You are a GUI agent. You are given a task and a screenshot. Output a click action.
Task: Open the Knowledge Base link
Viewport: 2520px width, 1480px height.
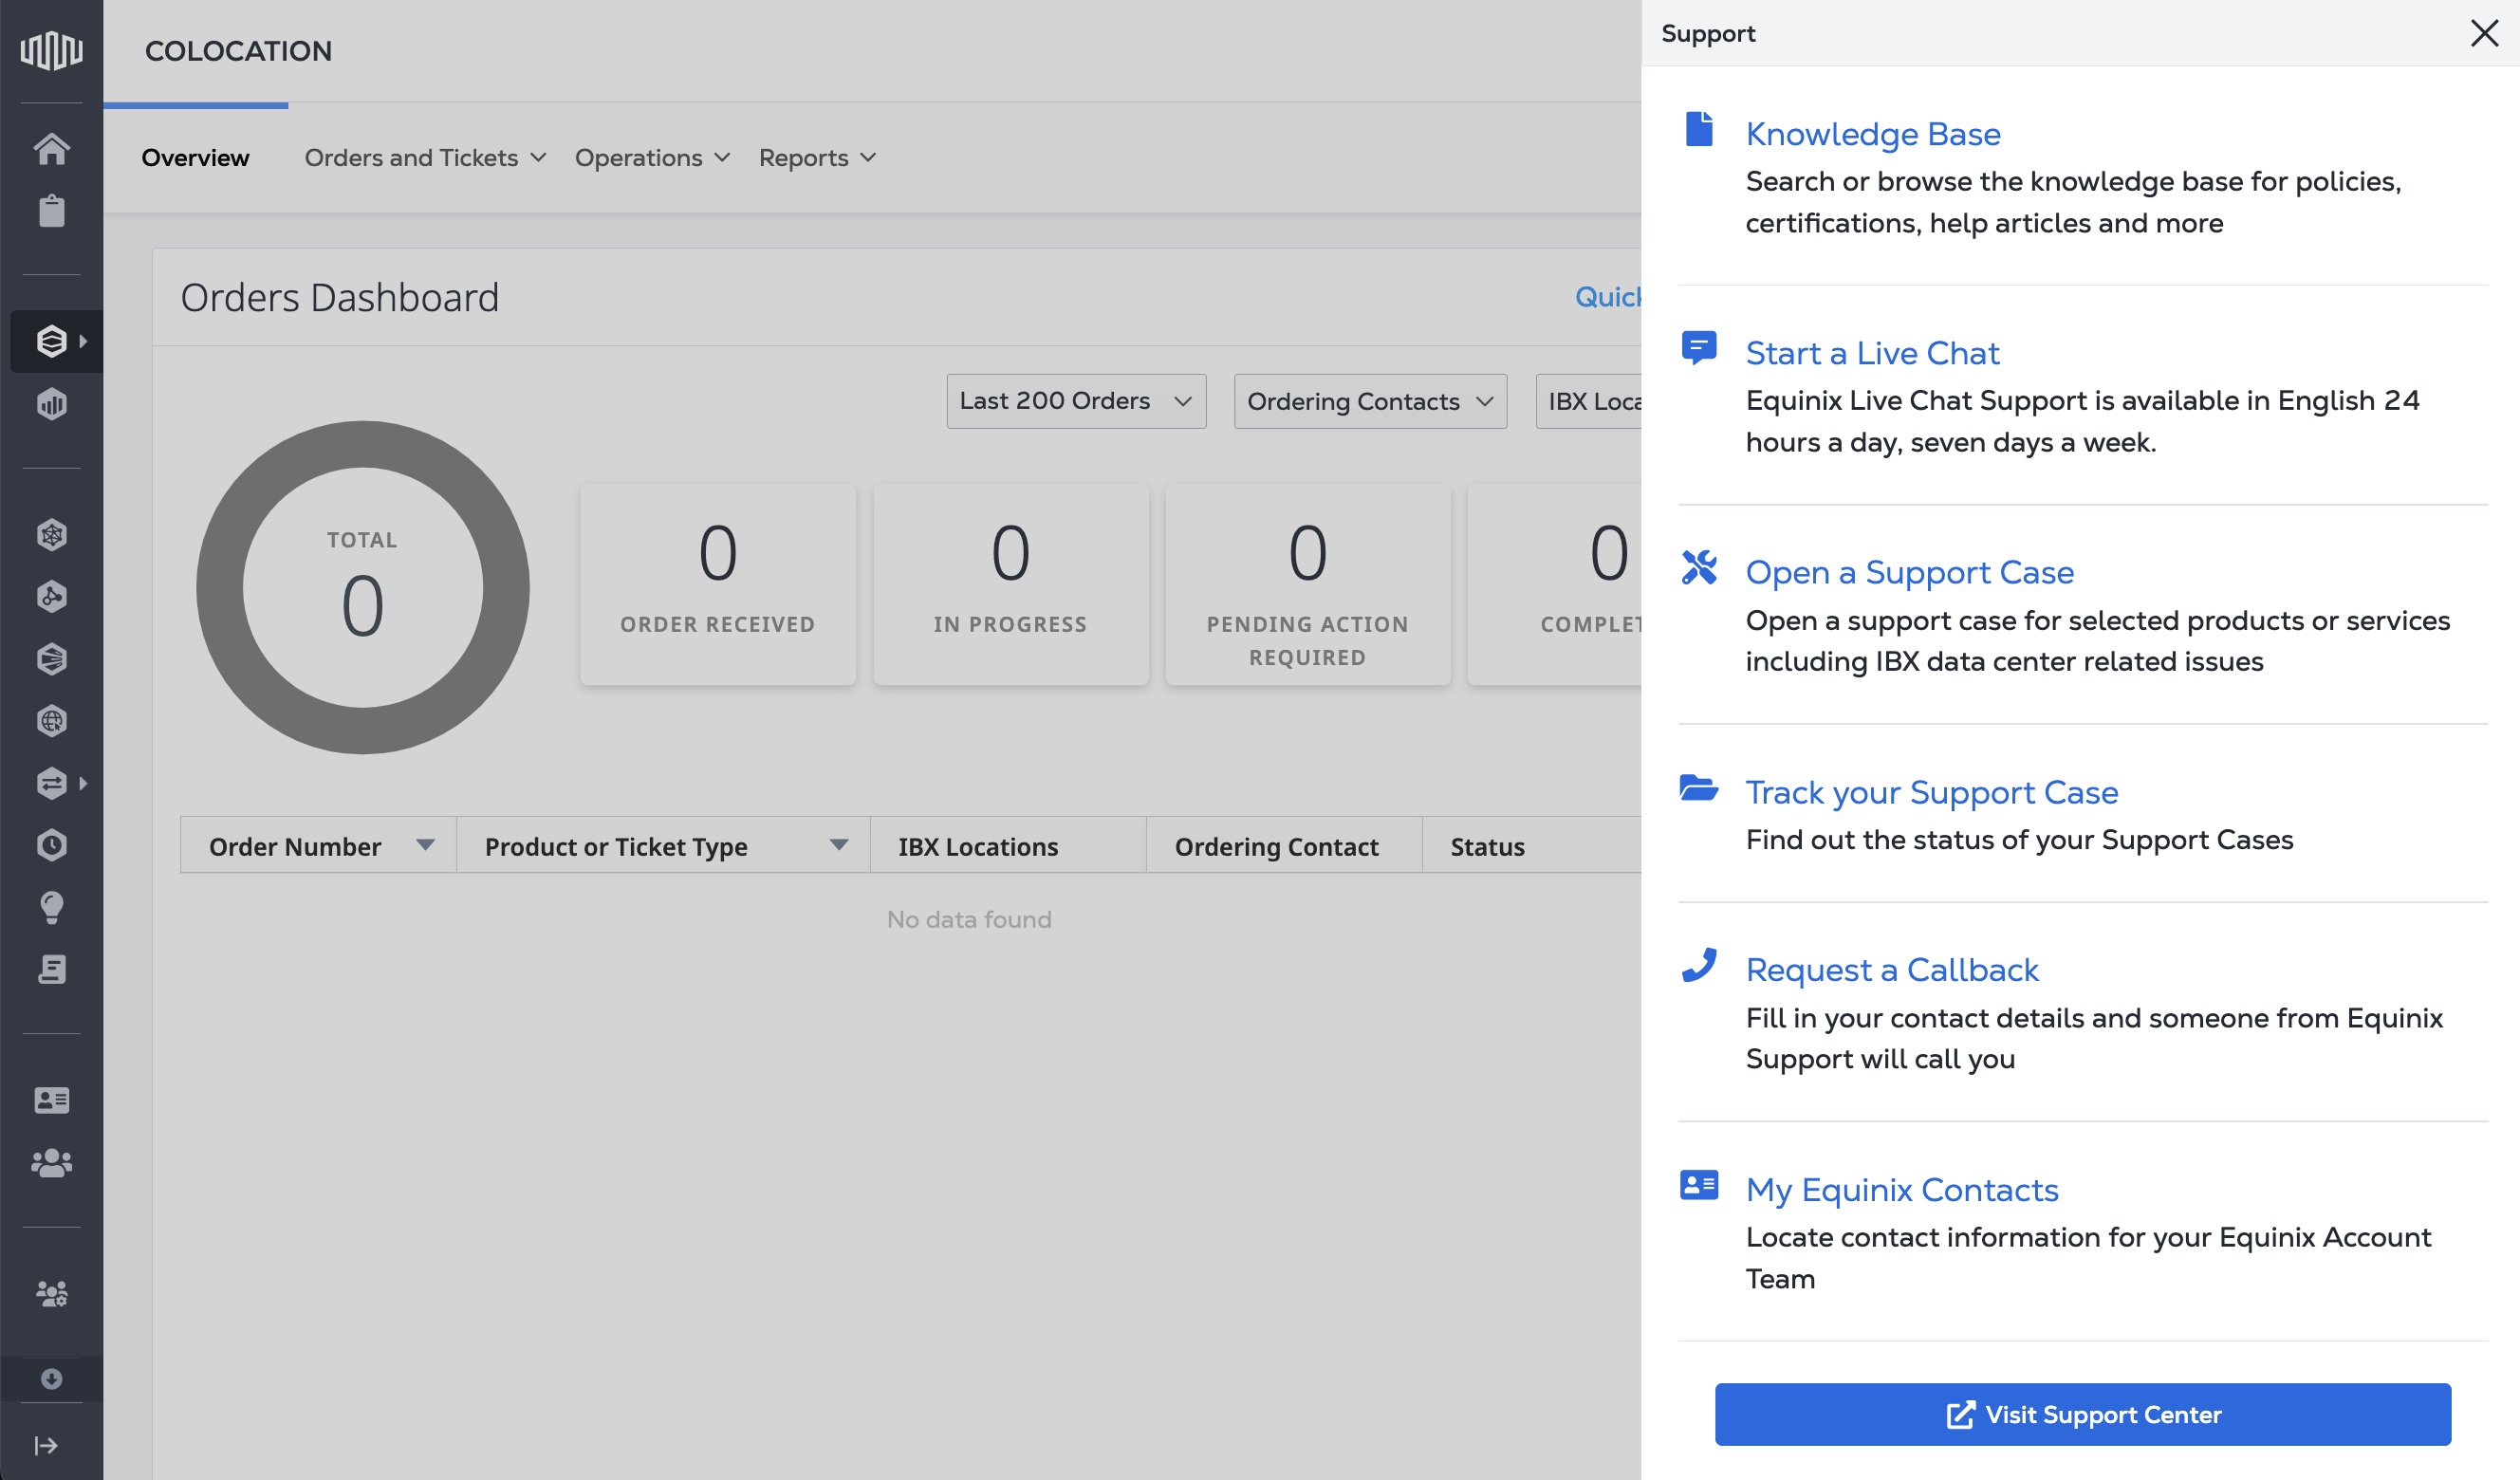1872,133
